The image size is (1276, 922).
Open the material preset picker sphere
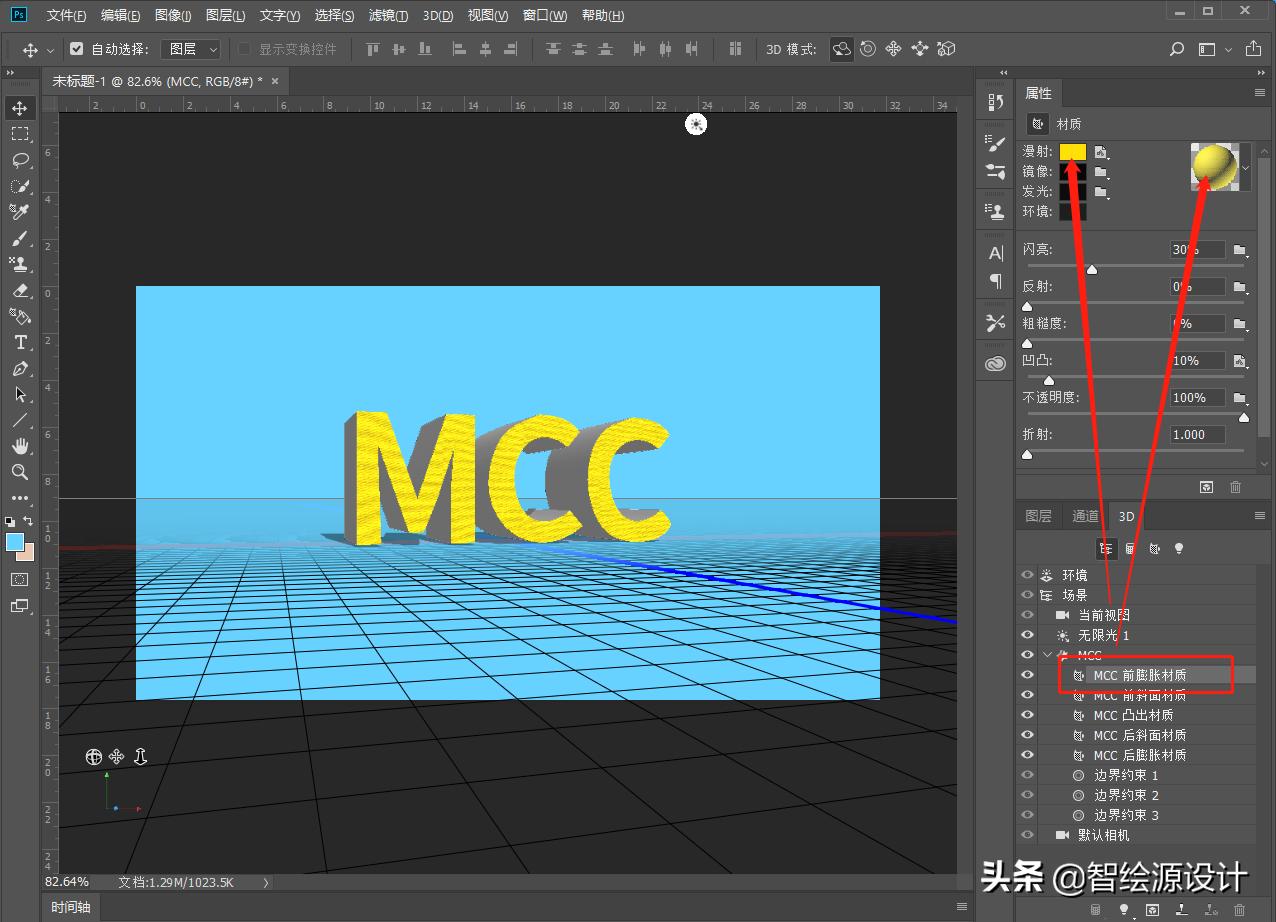(x=1214, y=166)
